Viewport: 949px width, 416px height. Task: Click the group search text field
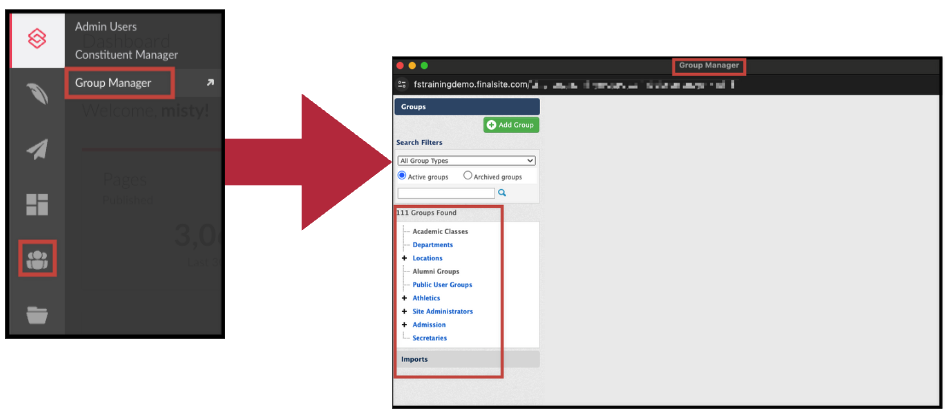(x=446, y=193)
